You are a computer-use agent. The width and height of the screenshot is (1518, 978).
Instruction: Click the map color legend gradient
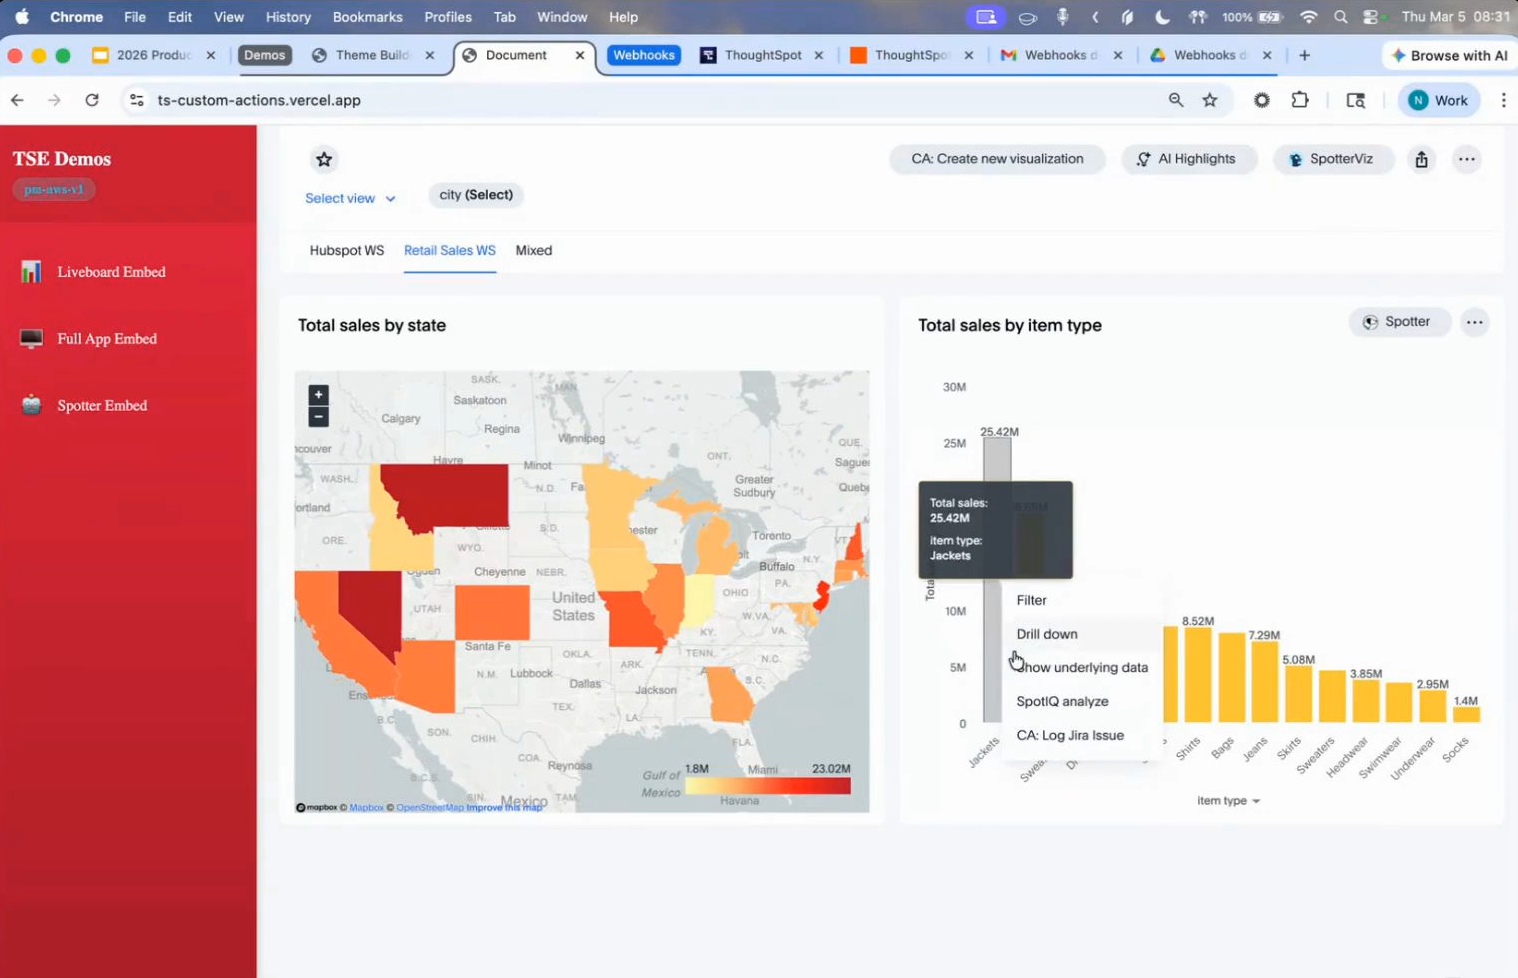pos(767,786)
